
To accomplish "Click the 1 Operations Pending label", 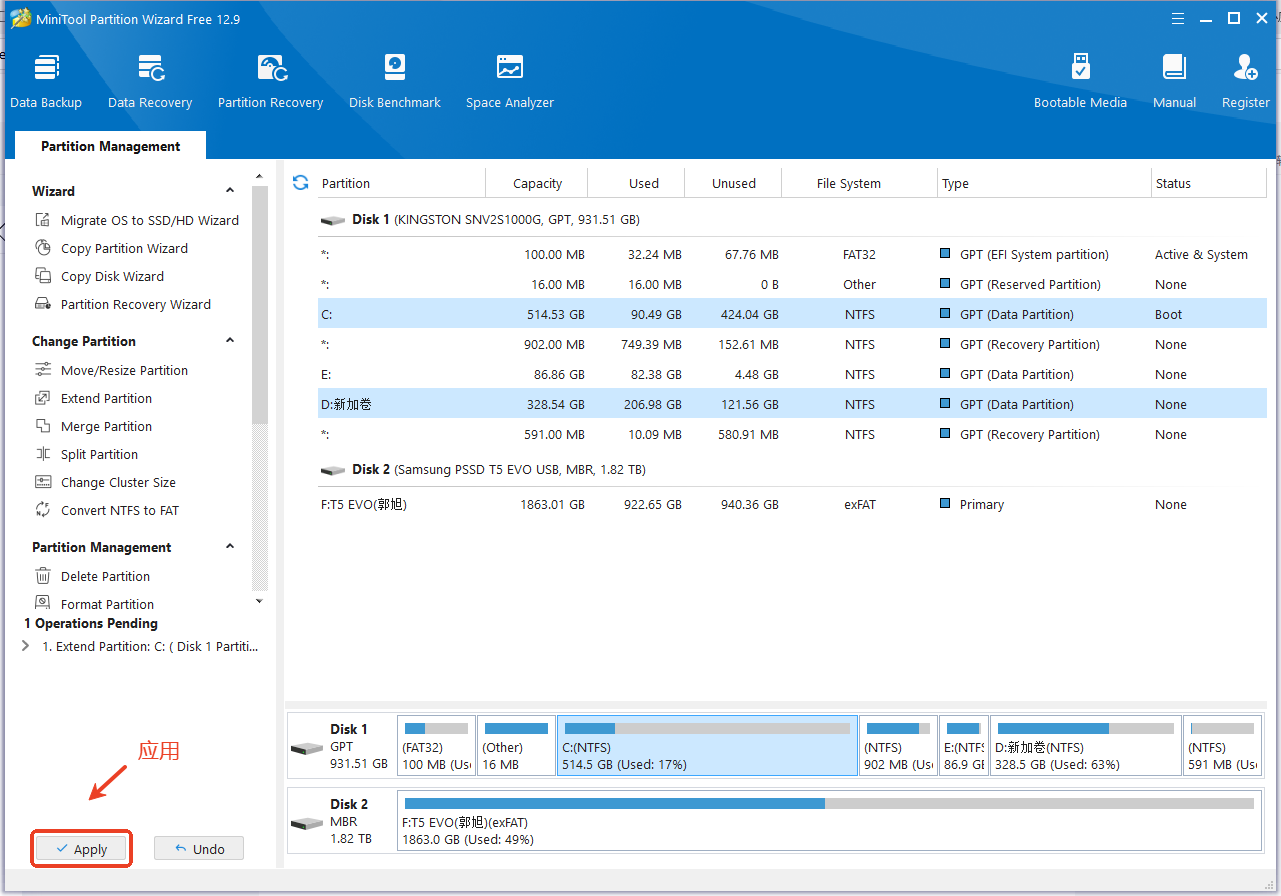I will 91,623.
